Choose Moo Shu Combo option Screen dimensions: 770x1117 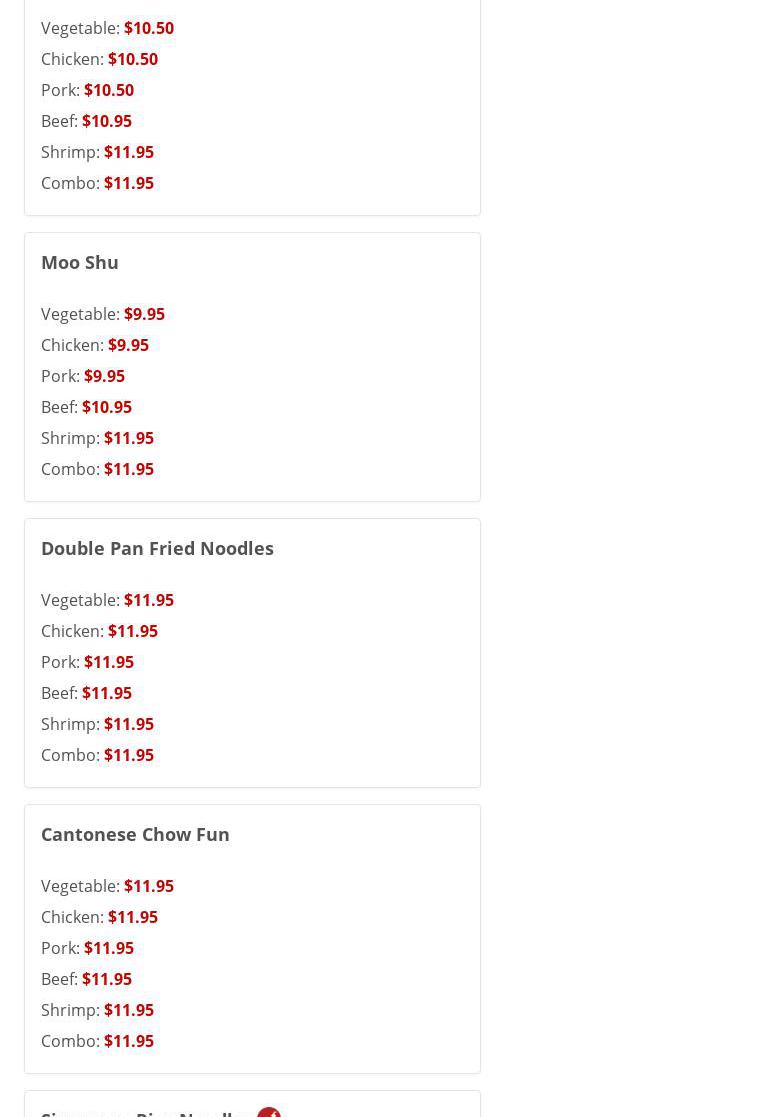pos(97,469)
